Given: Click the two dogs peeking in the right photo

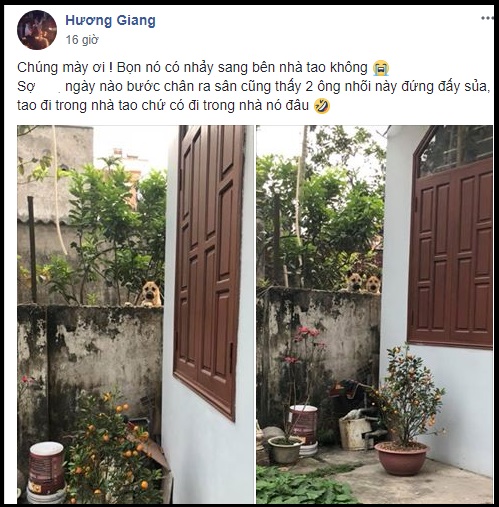Looking at the screenshot, I should click(x=364, y=282).
